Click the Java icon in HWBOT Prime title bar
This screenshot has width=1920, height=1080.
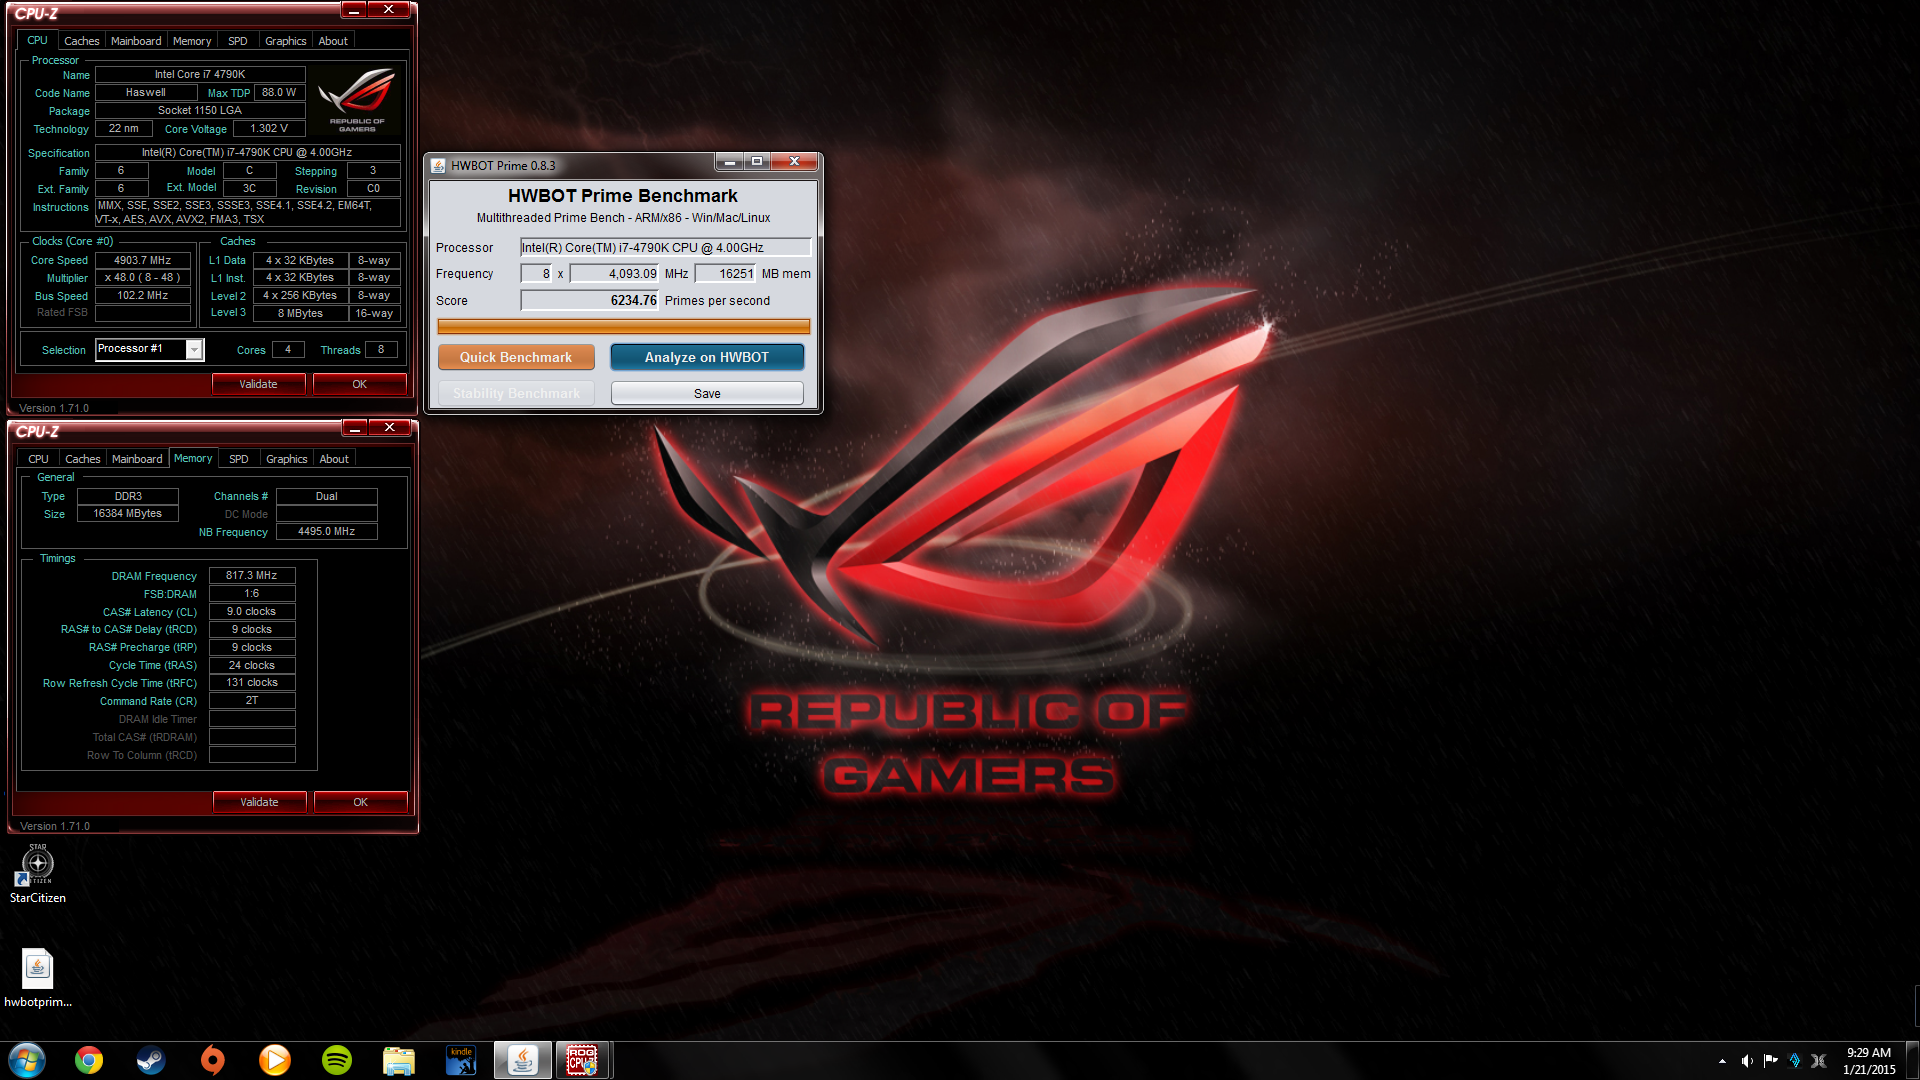click(438, 166)
